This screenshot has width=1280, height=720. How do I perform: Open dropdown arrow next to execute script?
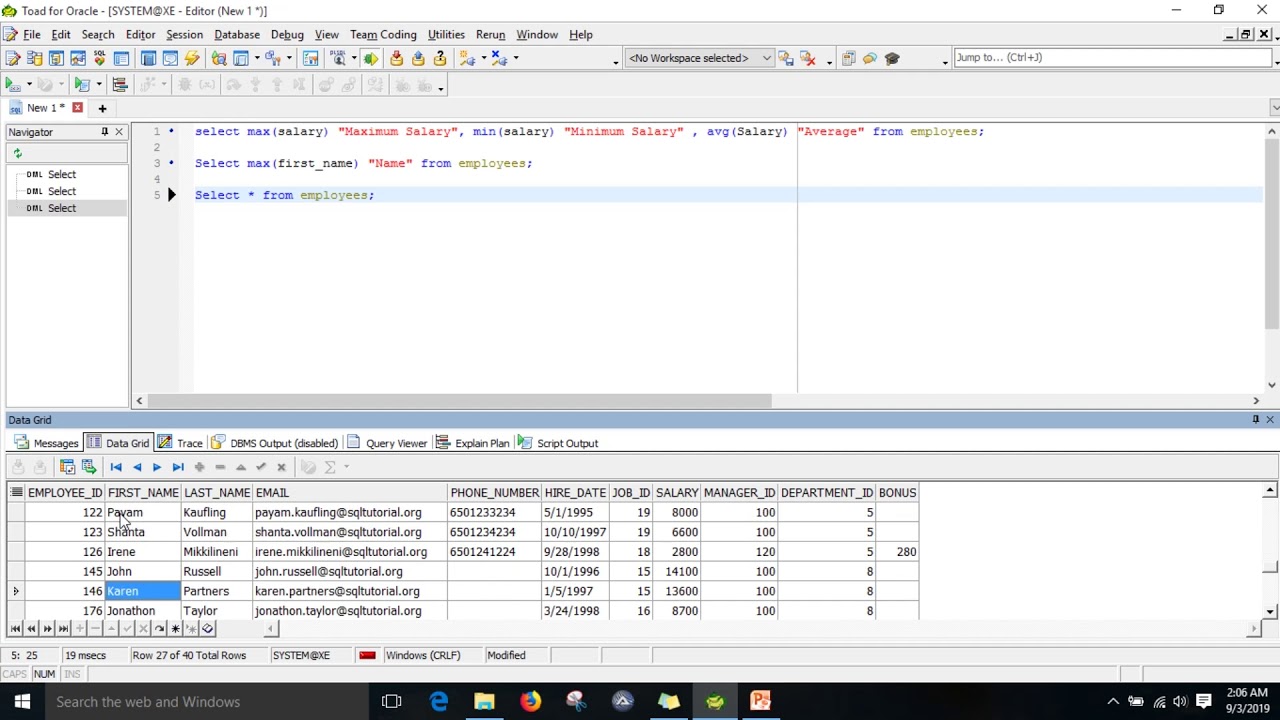(x=98, y=84)
